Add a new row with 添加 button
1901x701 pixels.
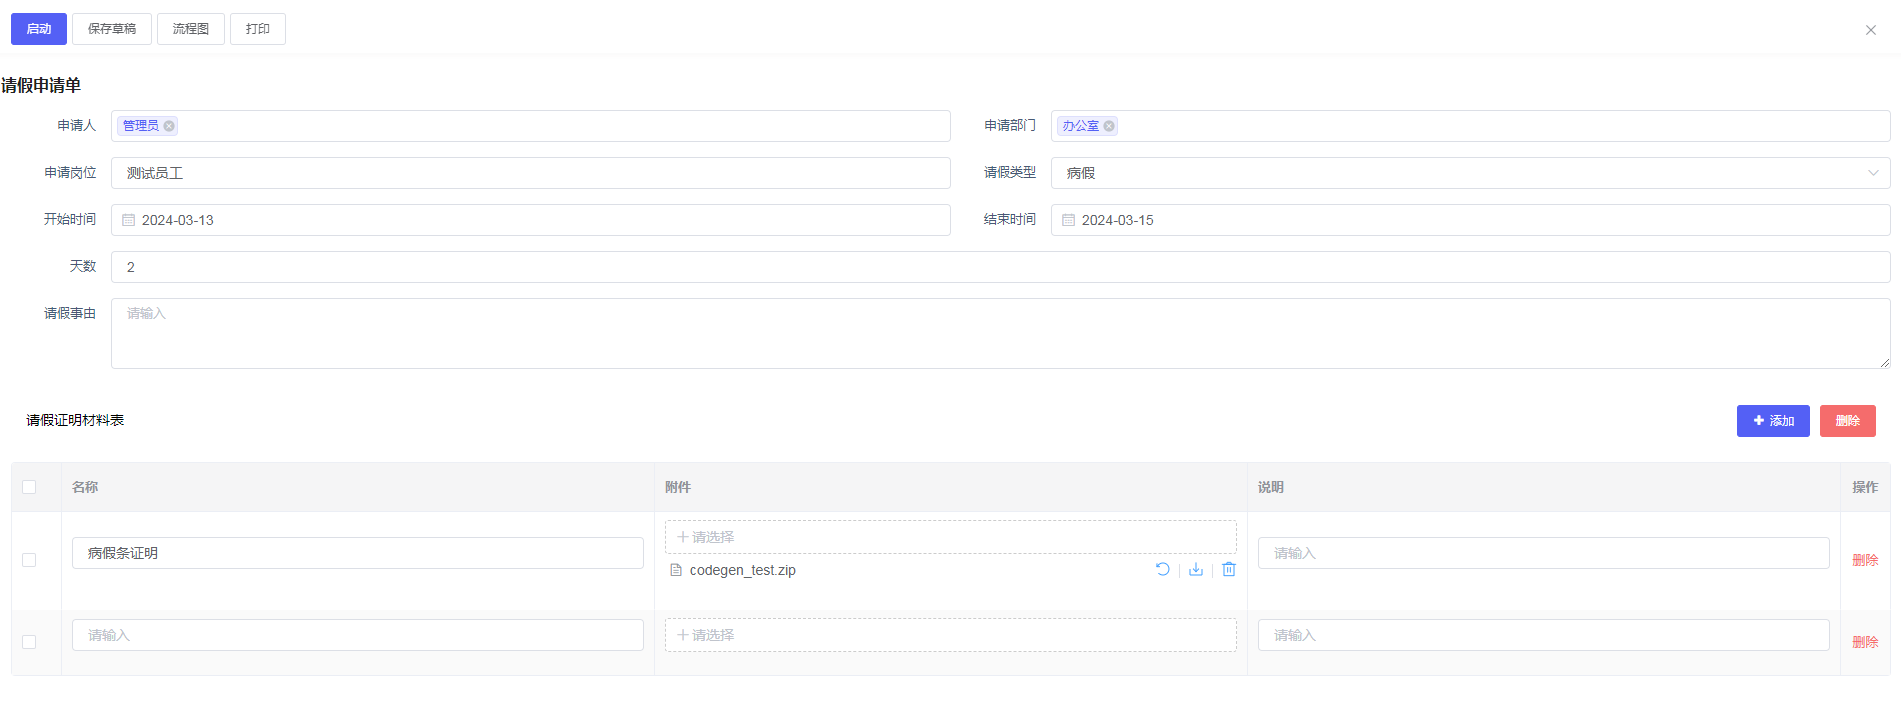(1772, 421)
